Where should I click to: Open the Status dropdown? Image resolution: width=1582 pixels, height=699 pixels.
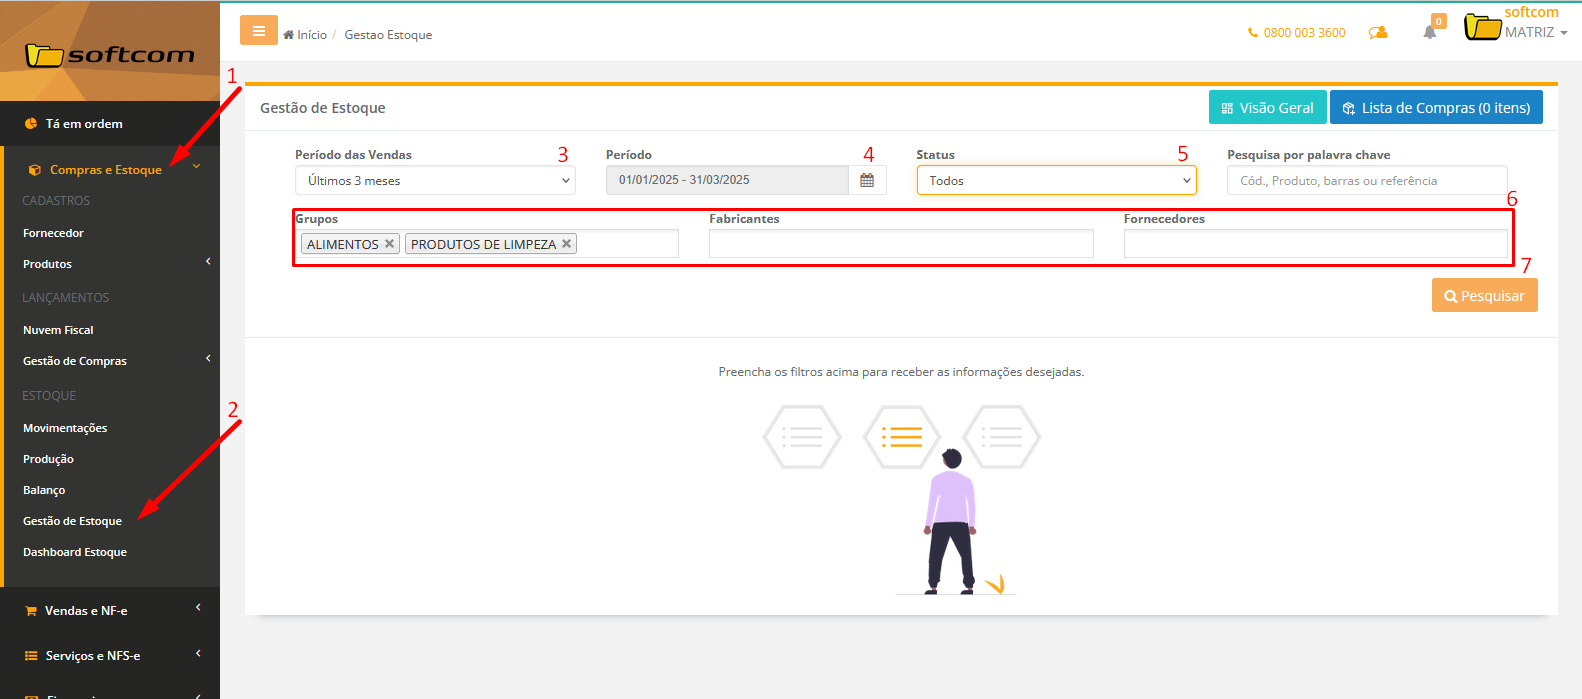pos(1056,181)
